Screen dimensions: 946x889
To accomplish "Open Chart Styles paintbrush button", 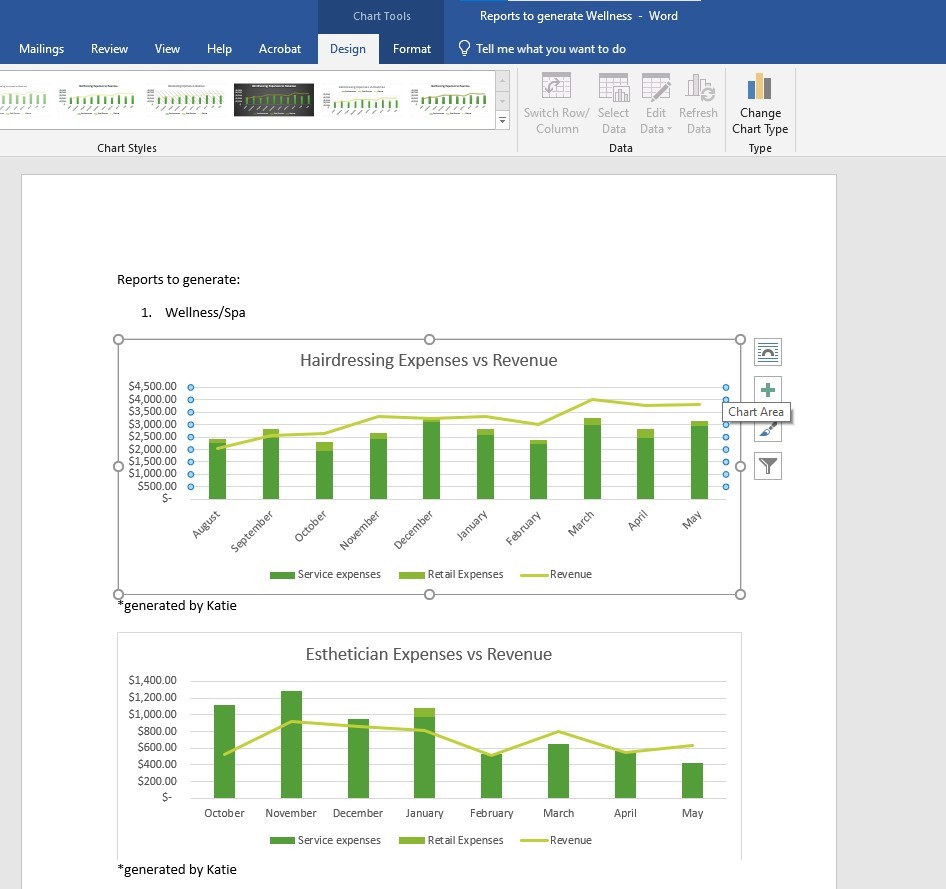I will pyautogui.click(x=767, y=429).
